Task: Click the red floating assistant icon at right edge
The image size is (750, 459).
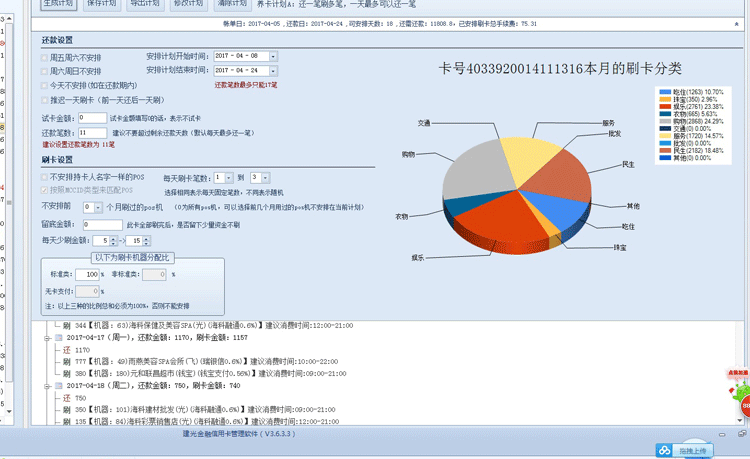Action: [x=744, y=405]
